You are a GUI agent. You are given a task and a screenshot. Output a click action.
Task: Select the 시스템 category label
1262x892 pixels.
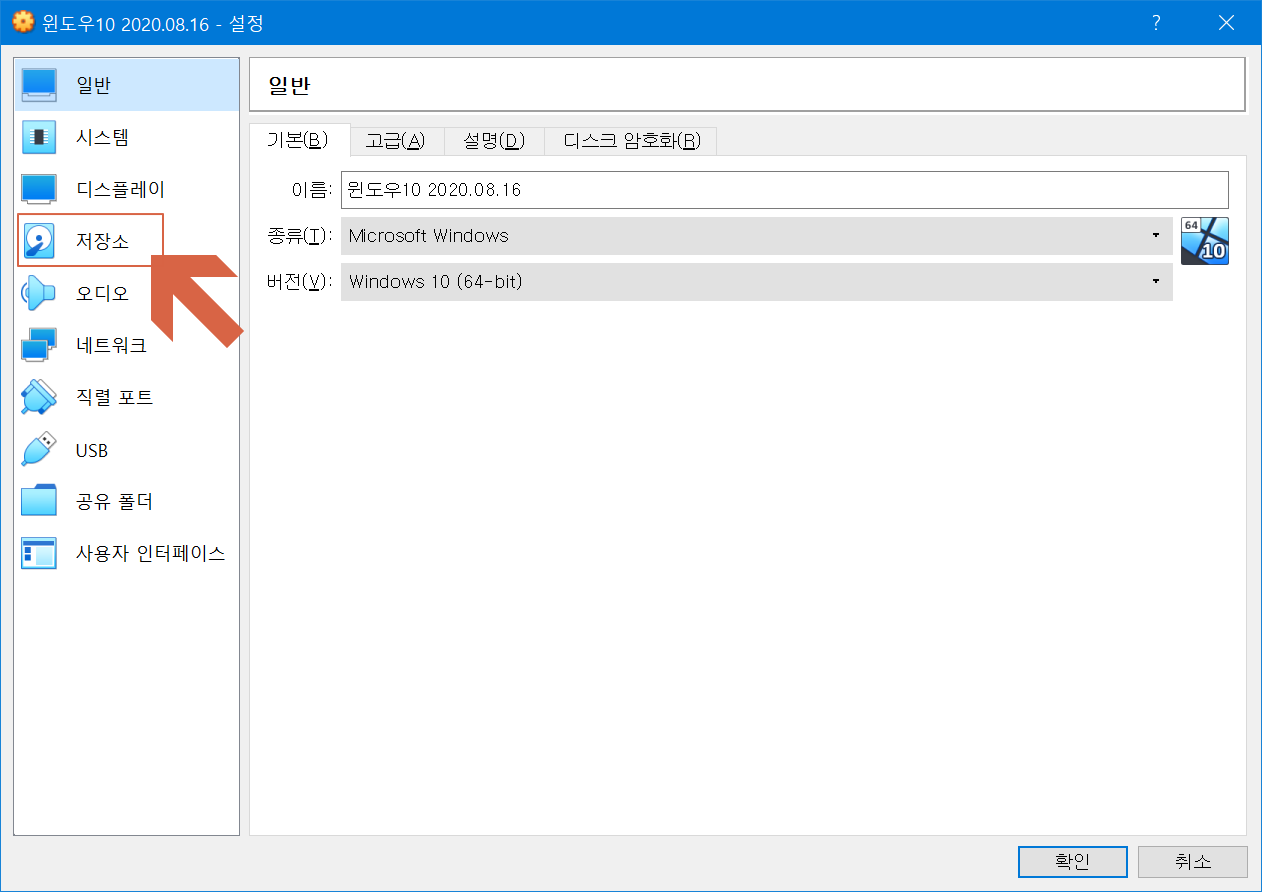coord(102,137)
